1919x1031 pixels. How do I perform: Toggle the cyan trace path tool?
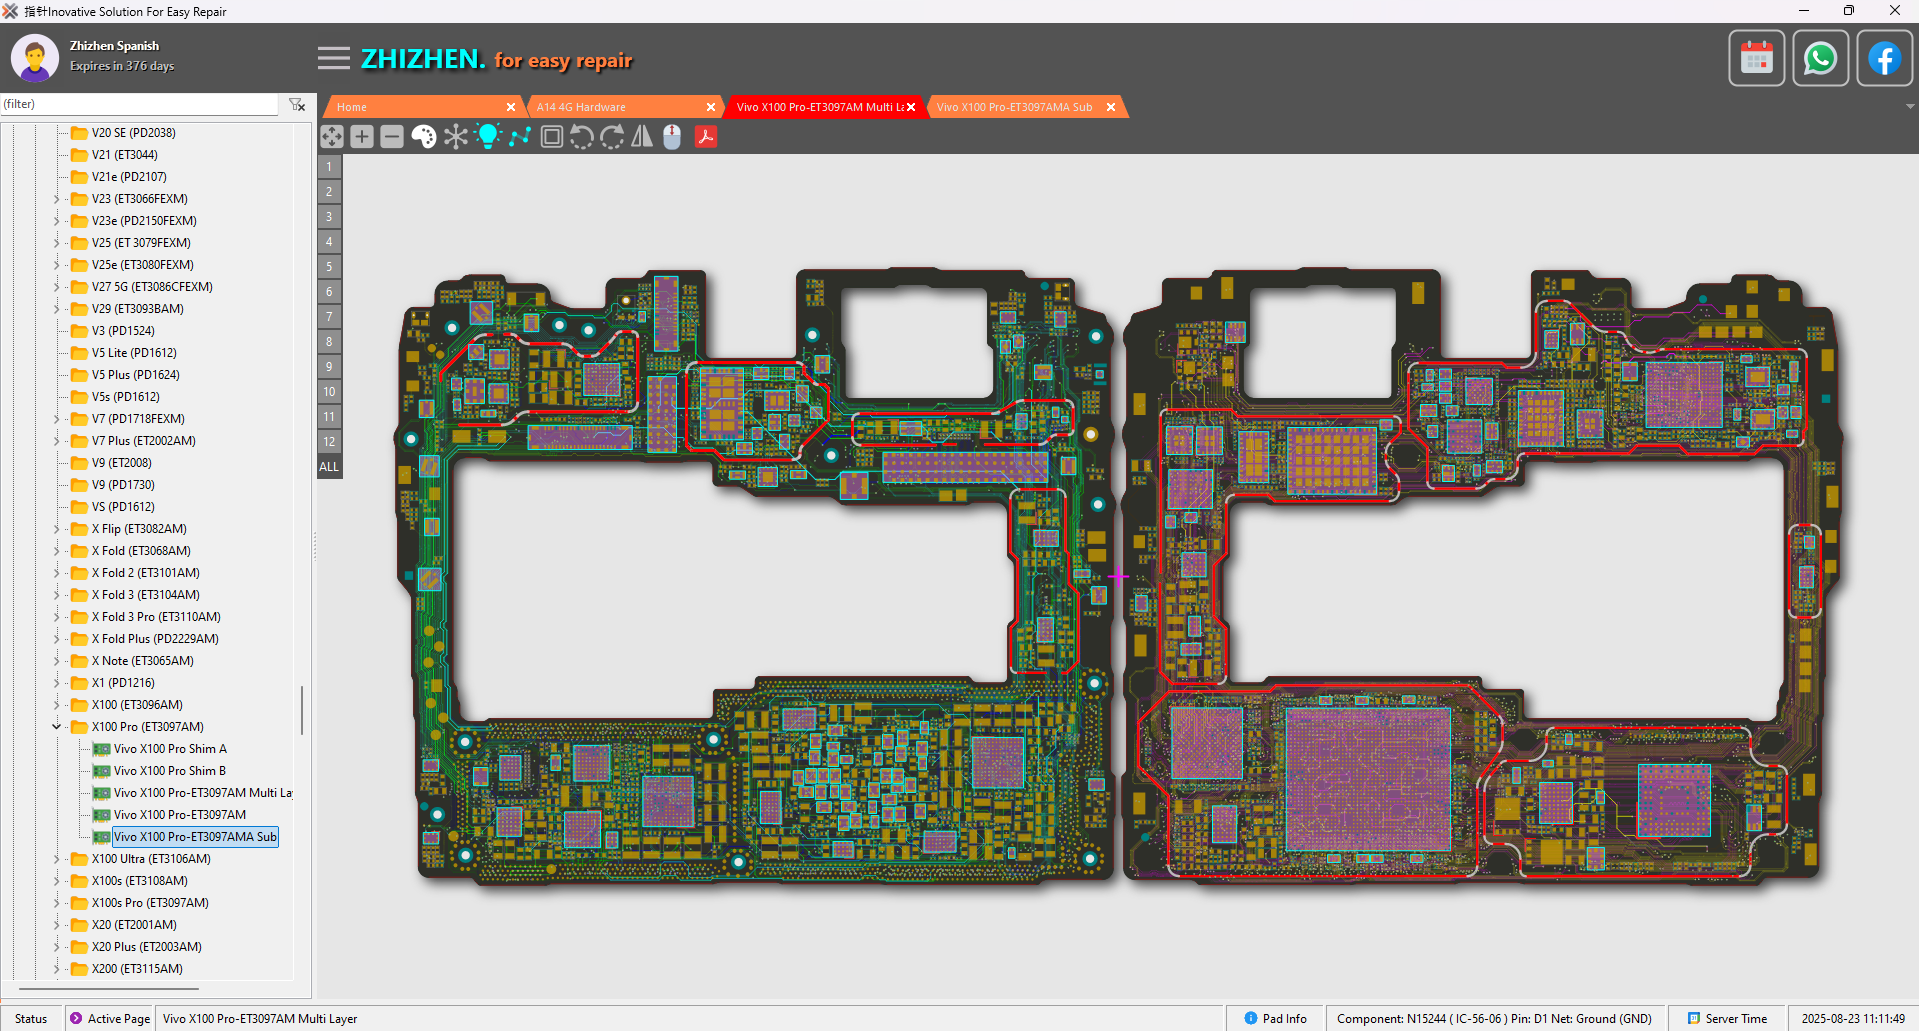(519, 137)
